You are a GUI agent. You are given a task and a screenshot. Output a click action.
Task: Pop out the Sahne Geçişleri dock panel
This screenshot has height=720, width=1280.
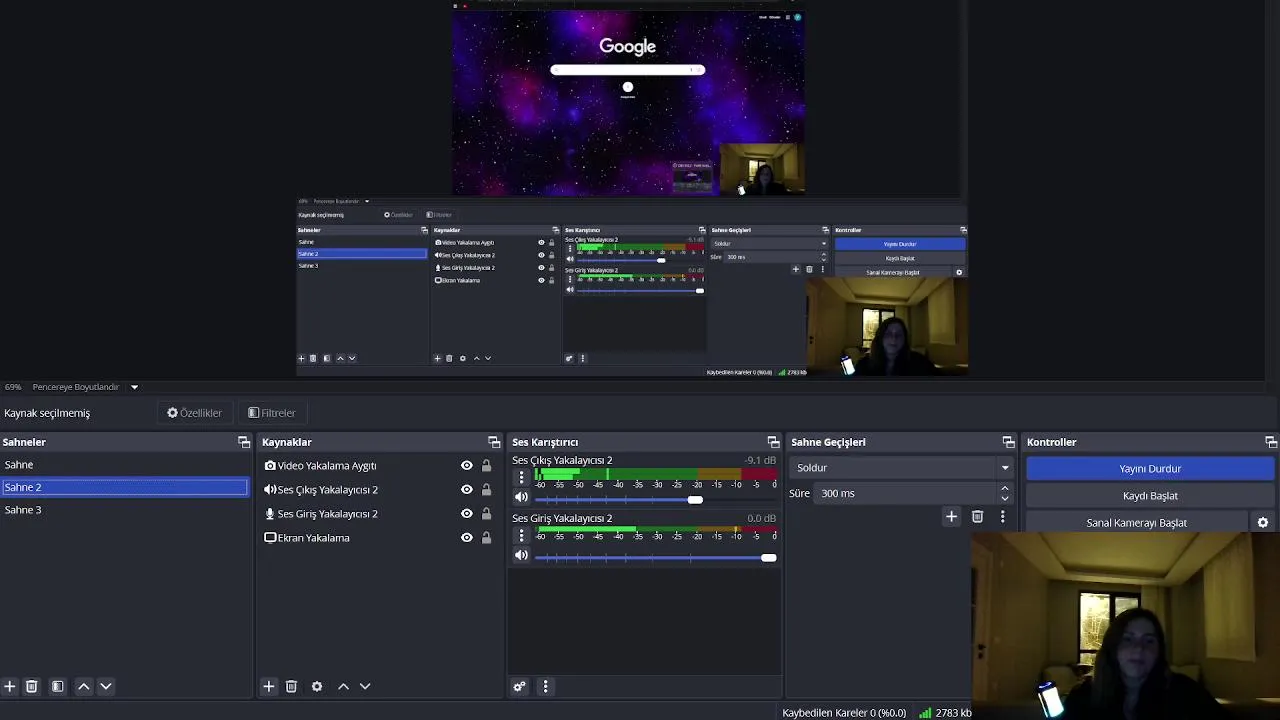tap(1008, 442)
